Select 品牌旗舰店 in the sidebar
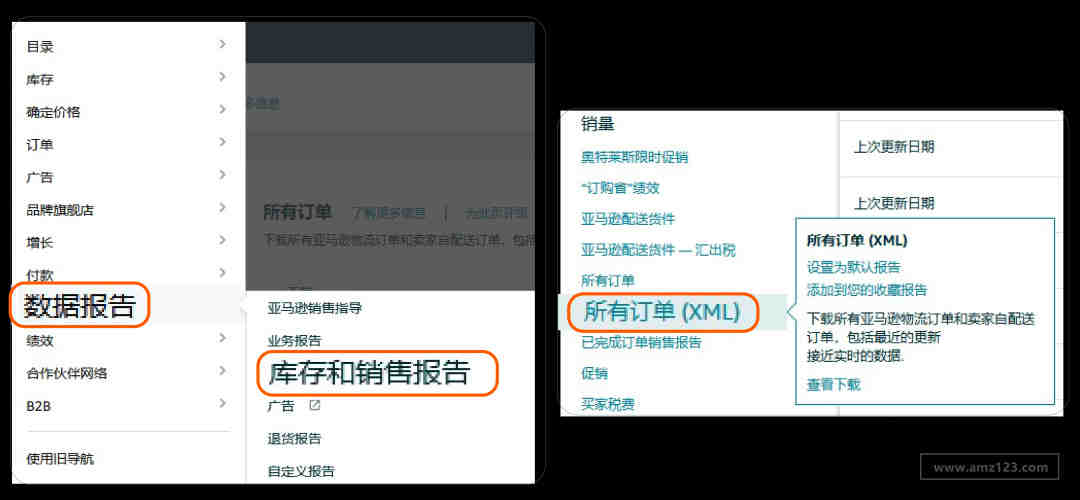The image size is (1080, 500). pos(60,210)
